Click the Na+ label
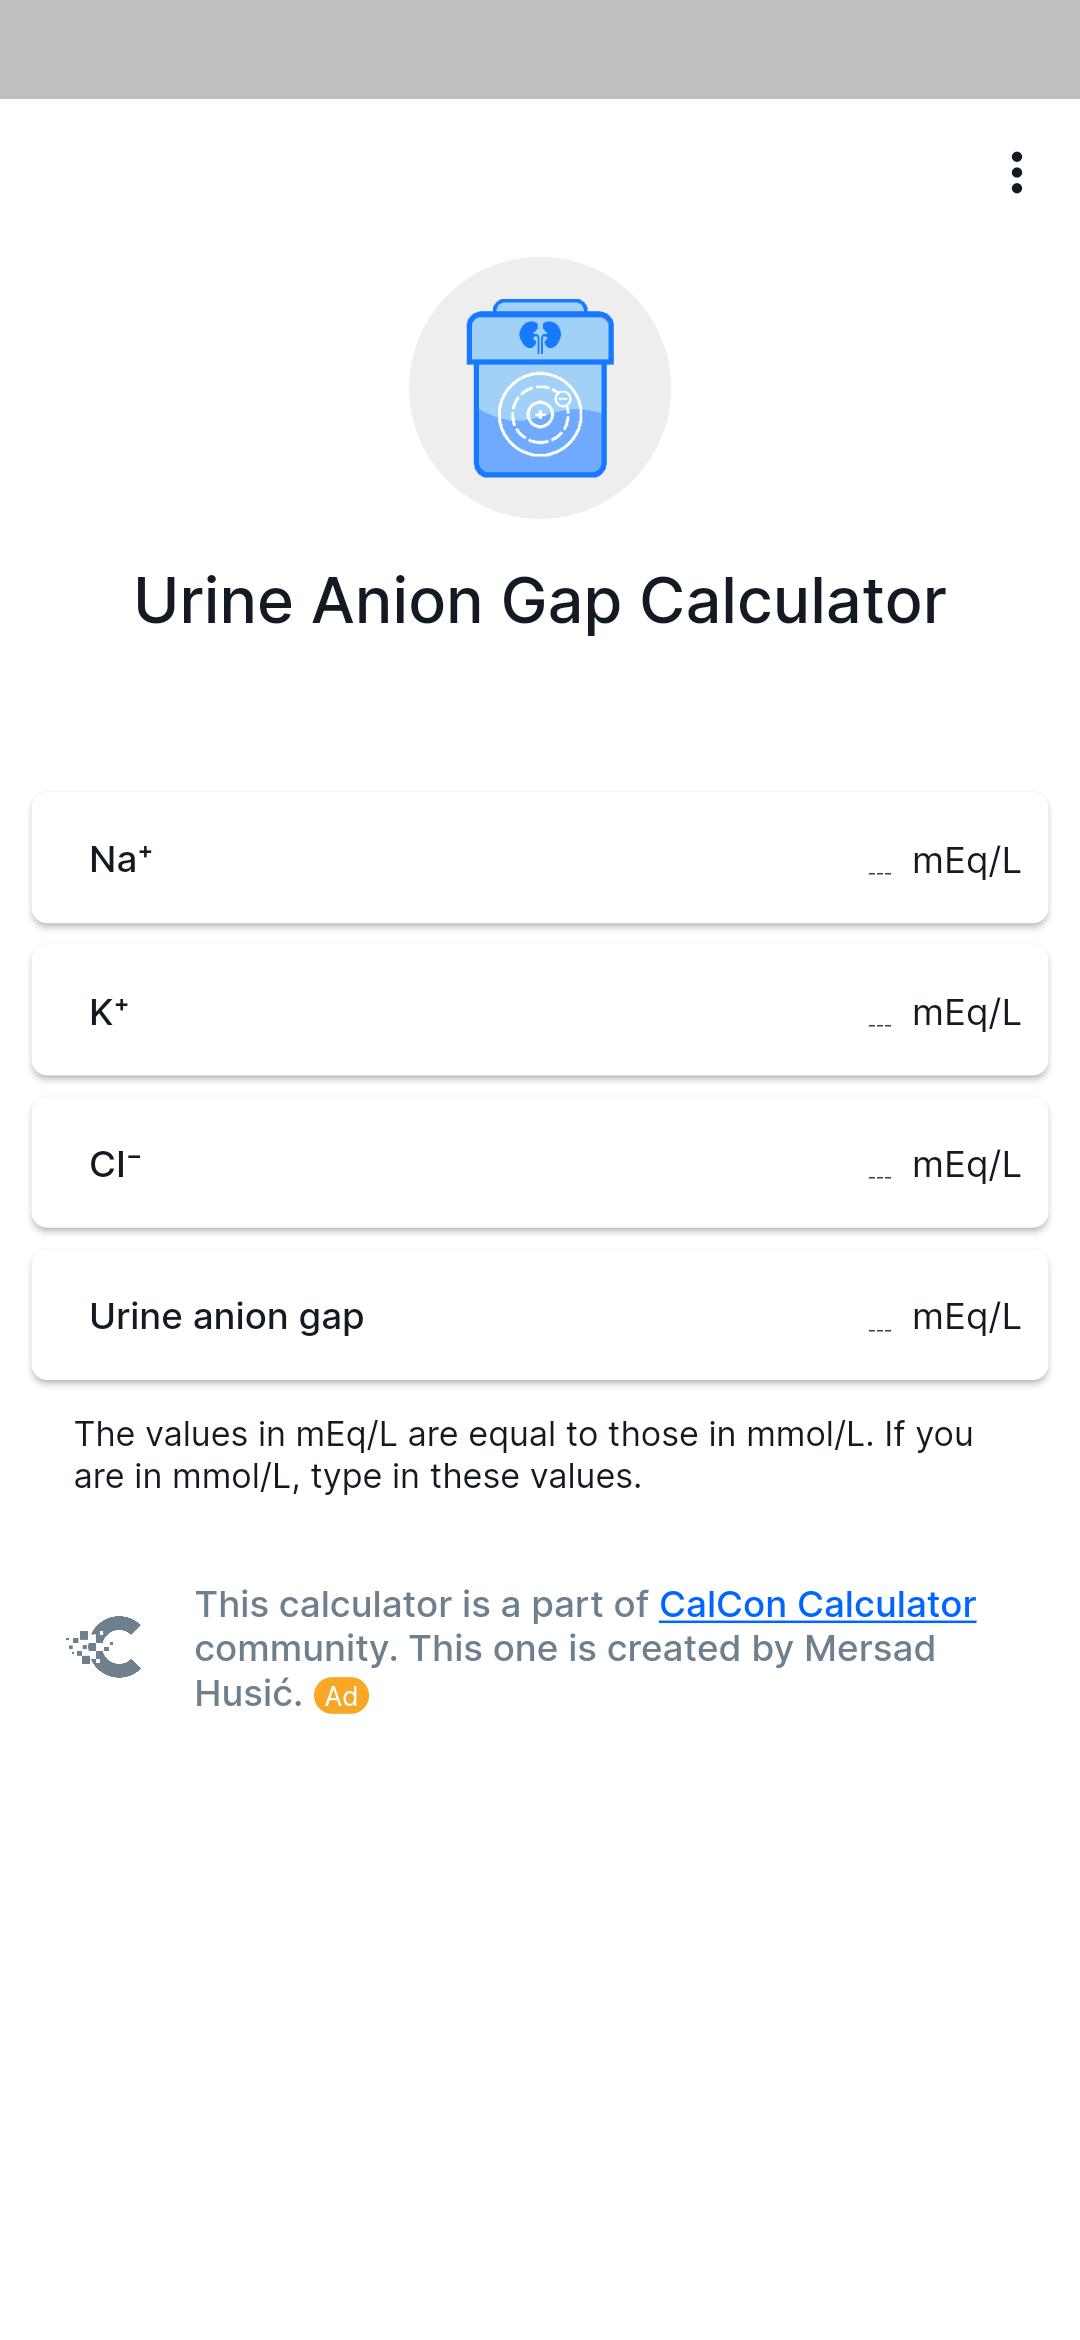1080x2340 pixels. tap(121, 859)
